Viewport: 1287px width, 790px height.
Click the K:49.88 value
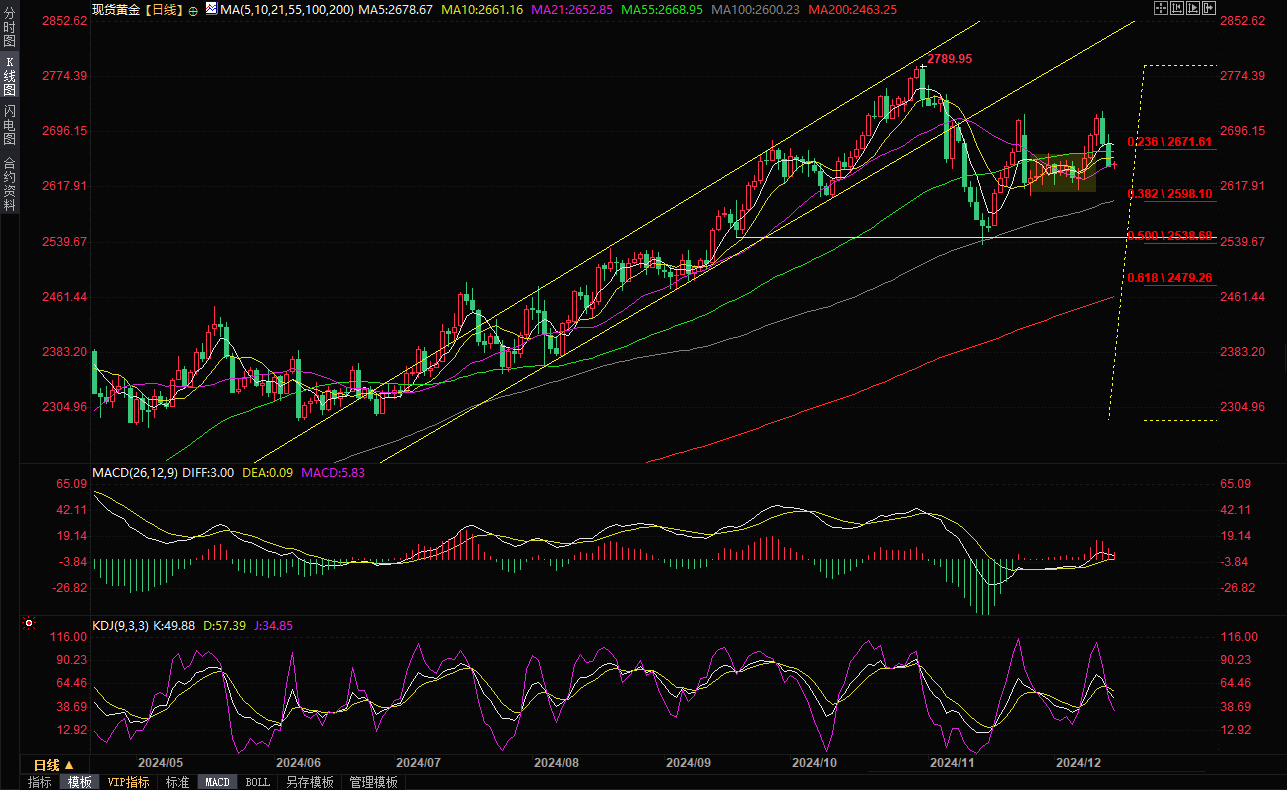(175, 626)
